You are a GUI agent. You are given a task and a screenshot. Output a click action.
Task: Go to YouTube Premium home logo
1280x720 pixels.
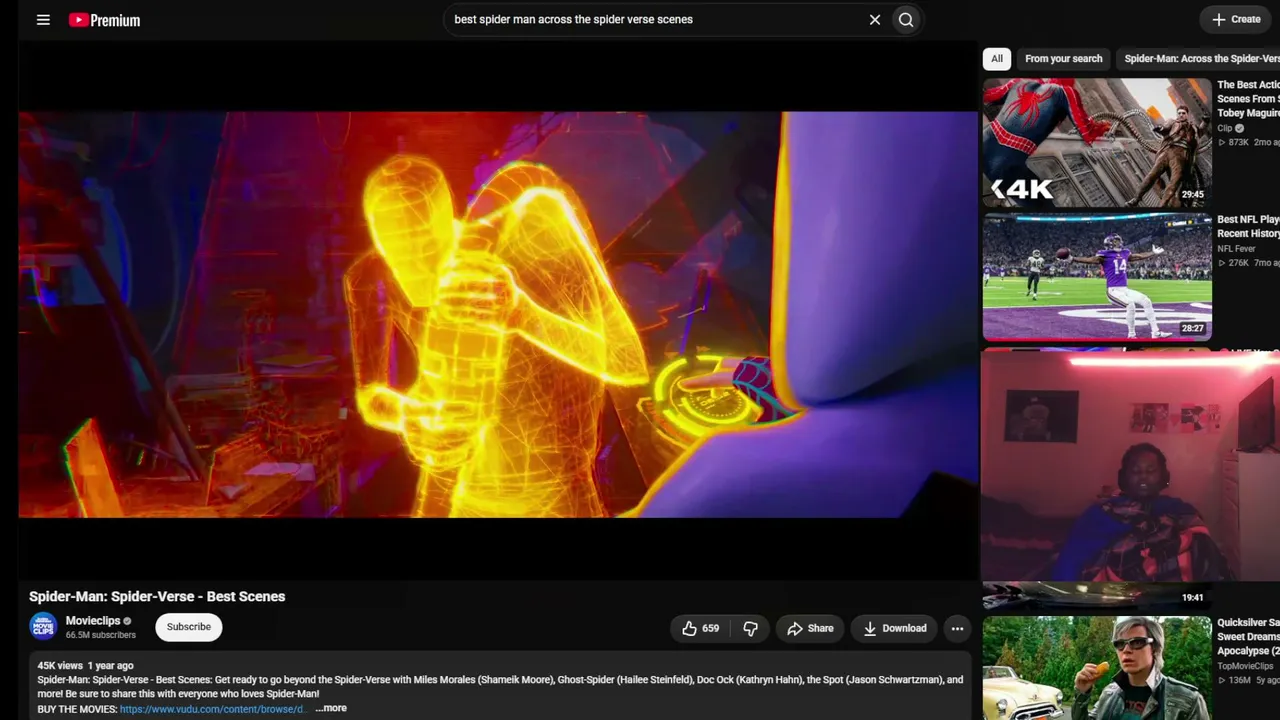[x=104, y=20]
